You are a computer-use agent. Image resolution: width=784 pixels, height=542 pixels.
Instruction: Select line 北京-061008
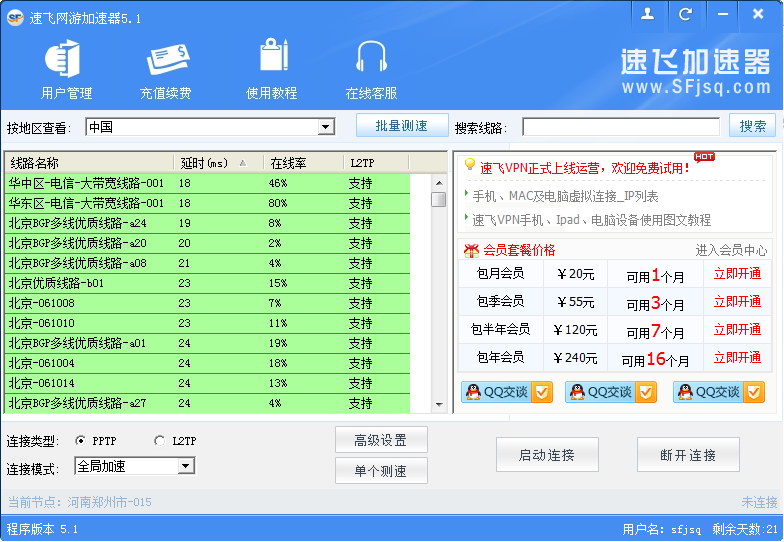coord(207,303)
